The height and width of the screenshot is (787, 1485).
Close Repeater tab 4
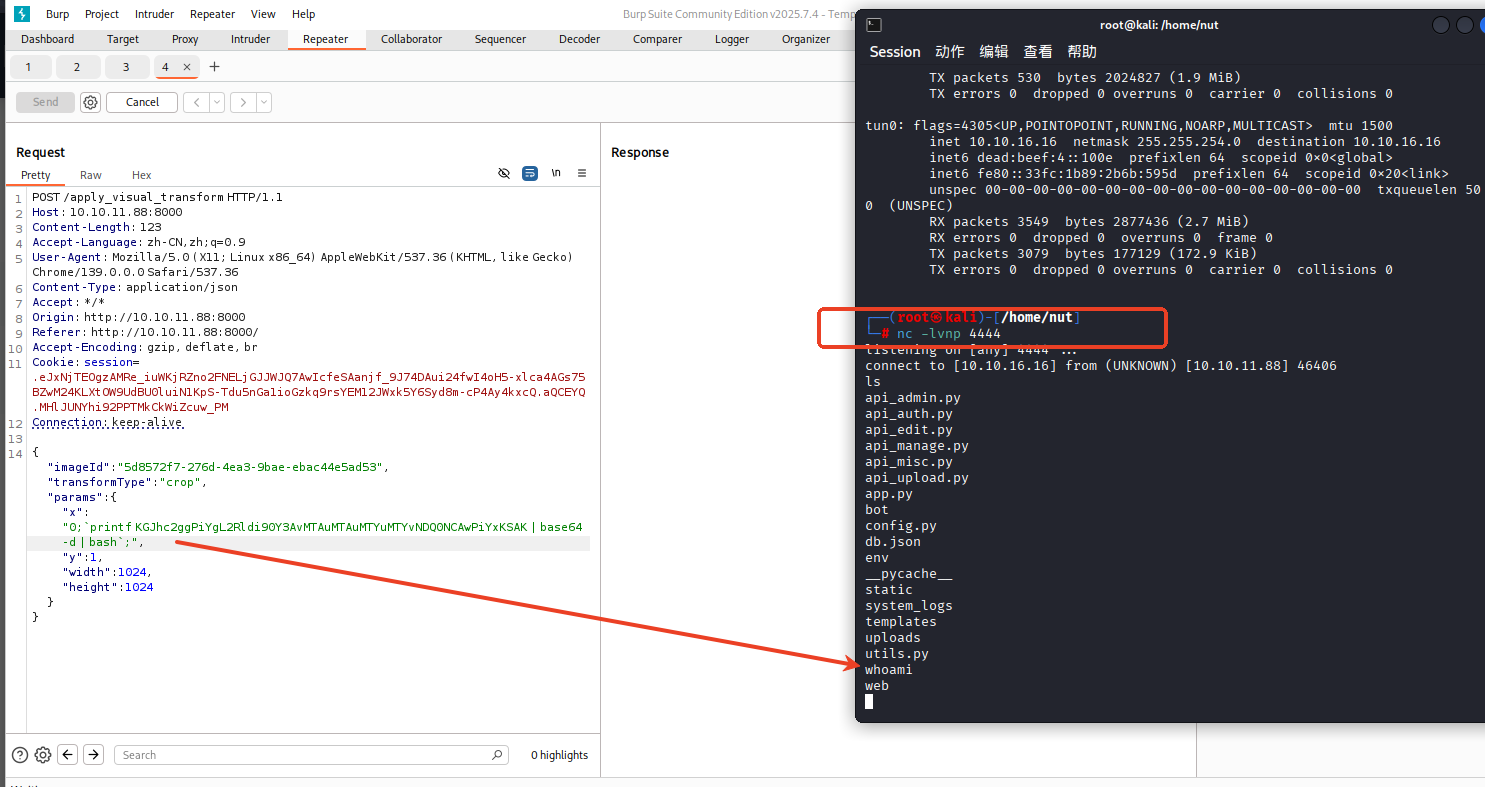click(187, 67)
